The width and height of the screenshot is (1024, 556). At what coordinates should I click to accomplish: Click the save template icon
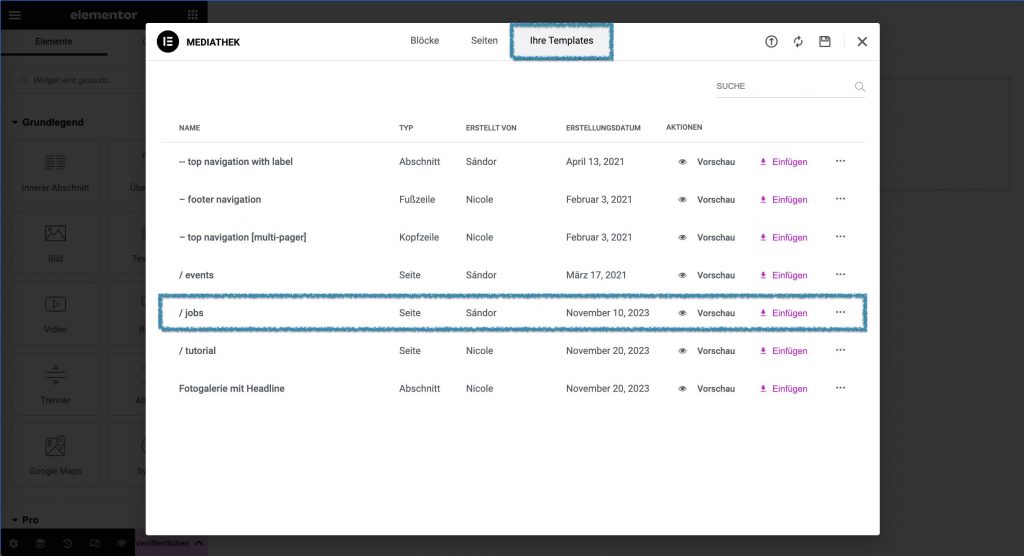825,42
